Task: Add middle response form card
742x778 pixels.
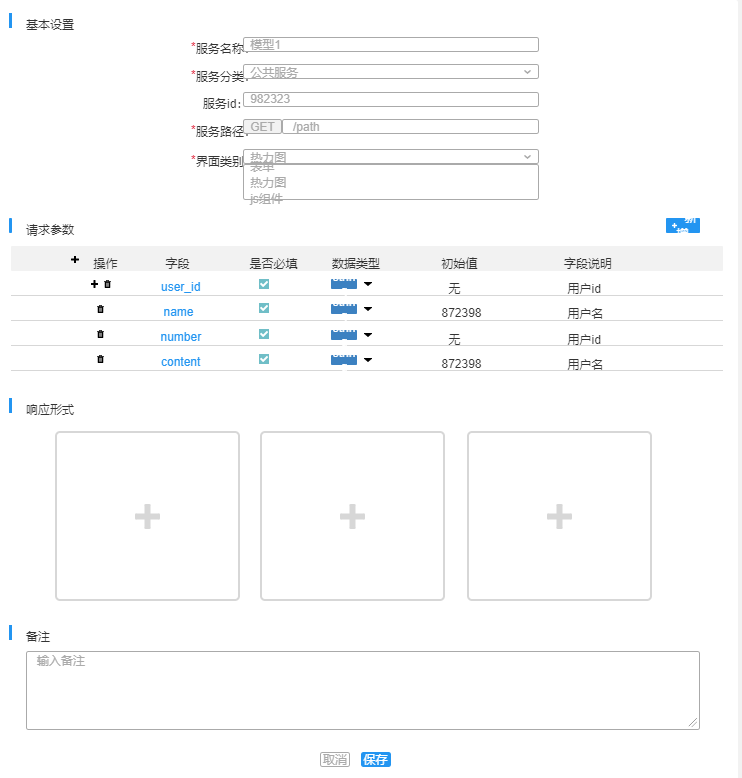Action: point(352,516)
